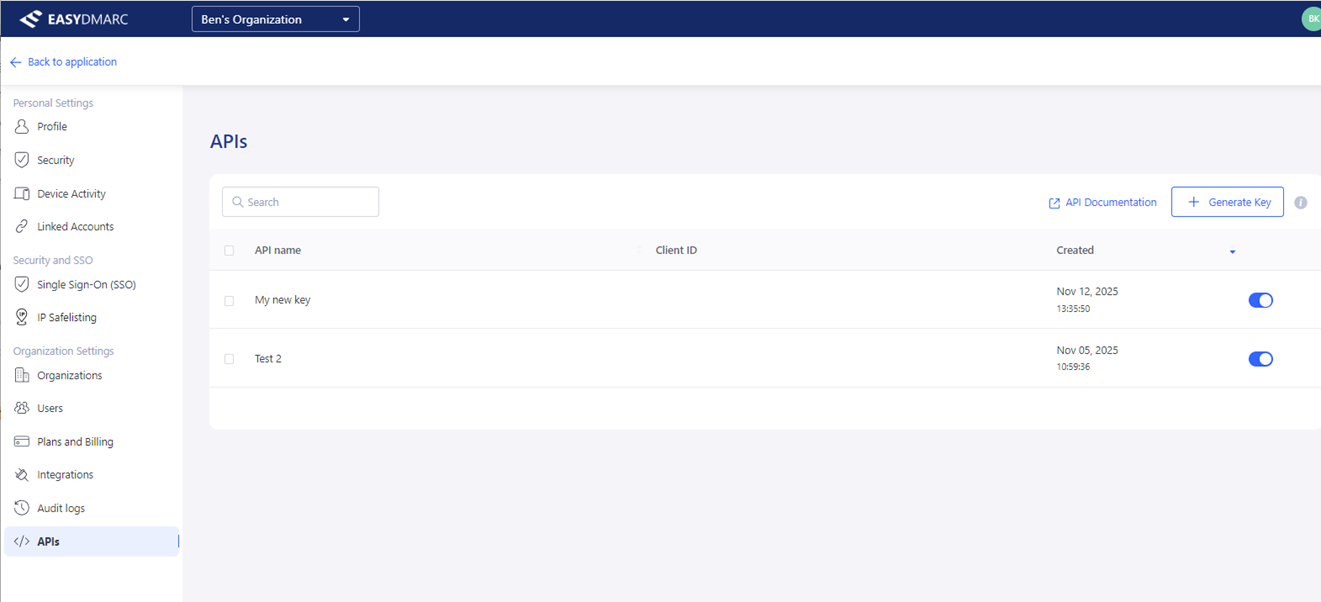
Task: Check the My new key row checkbox
Action: tap(229, 301)
